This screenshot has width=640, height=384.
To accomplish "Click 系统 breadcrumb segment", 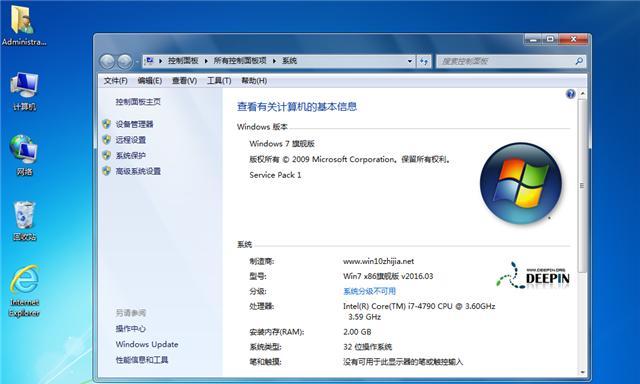I will pos(289,61).
